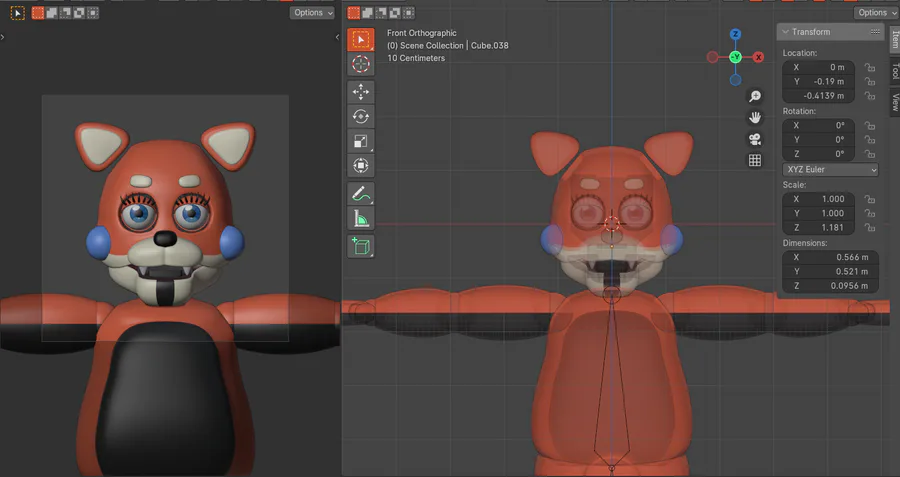Click the Location Y field (-0.19 m)
The width and height of the screenshot is (900, 477).
pos(818,82)
